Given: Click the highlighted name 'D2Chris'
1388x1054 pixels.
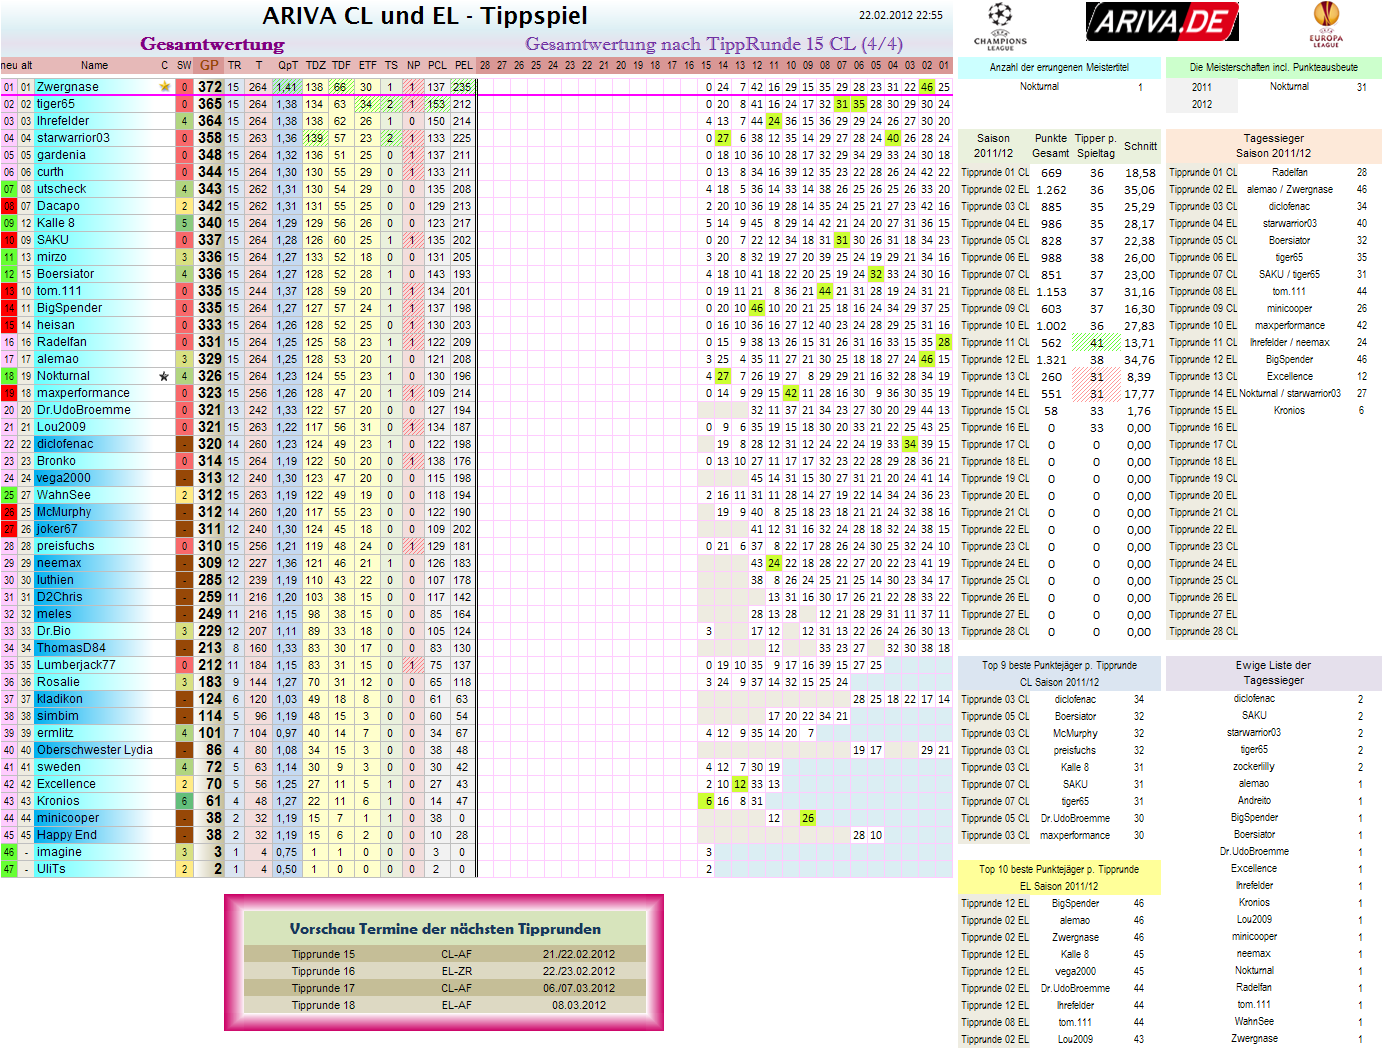Looking at the screenshot, I should point(59,597).
